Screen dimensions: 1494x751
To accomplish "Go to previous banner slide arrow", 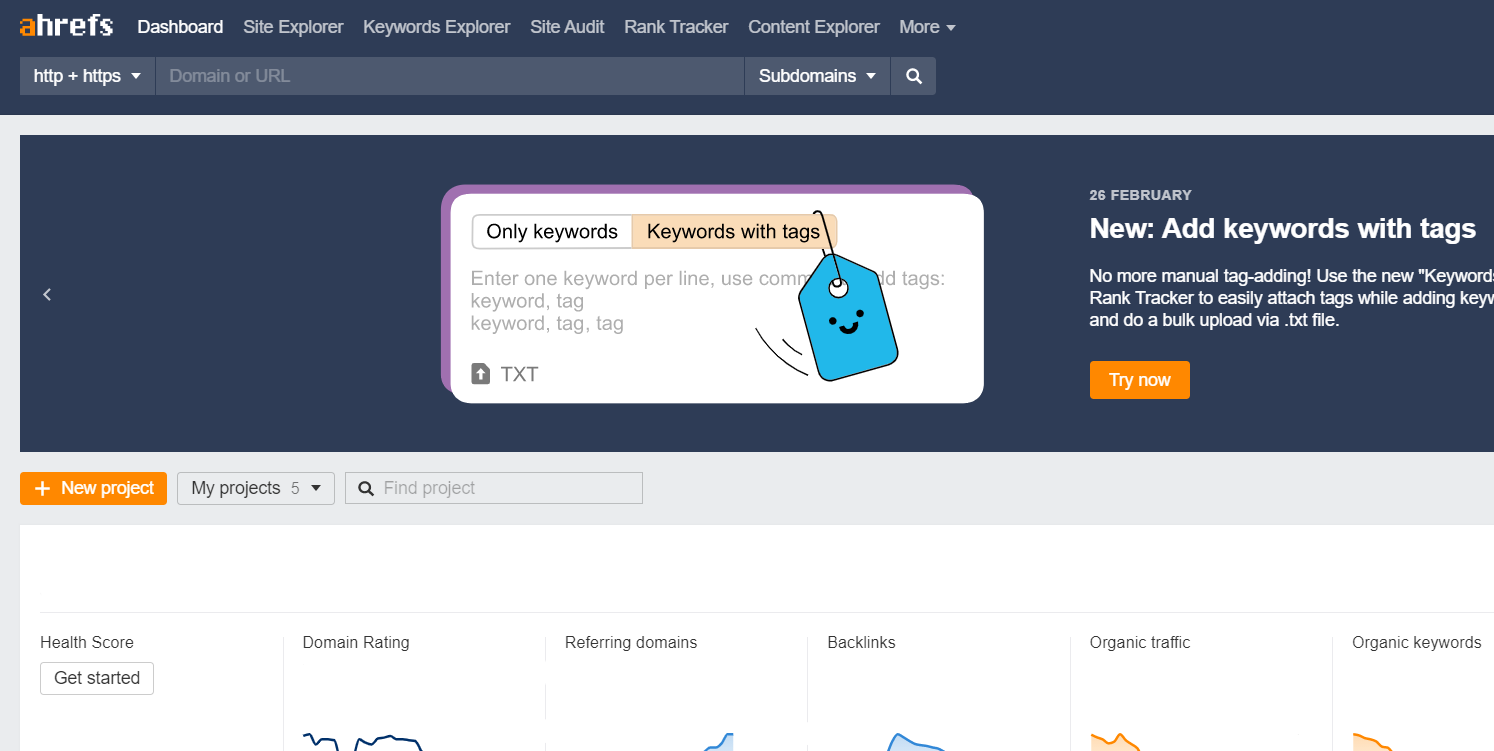I will (x=47, y=294).
